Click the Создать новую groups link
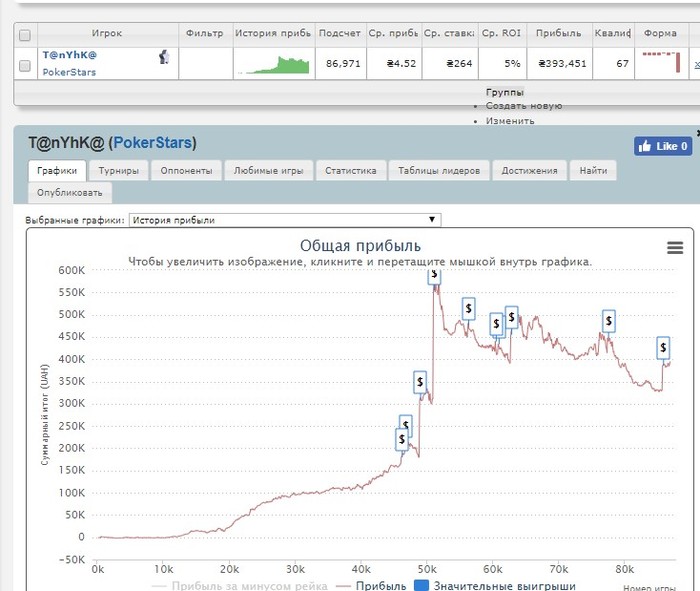This screenshot has width=700, height=591. click(524, 106)
